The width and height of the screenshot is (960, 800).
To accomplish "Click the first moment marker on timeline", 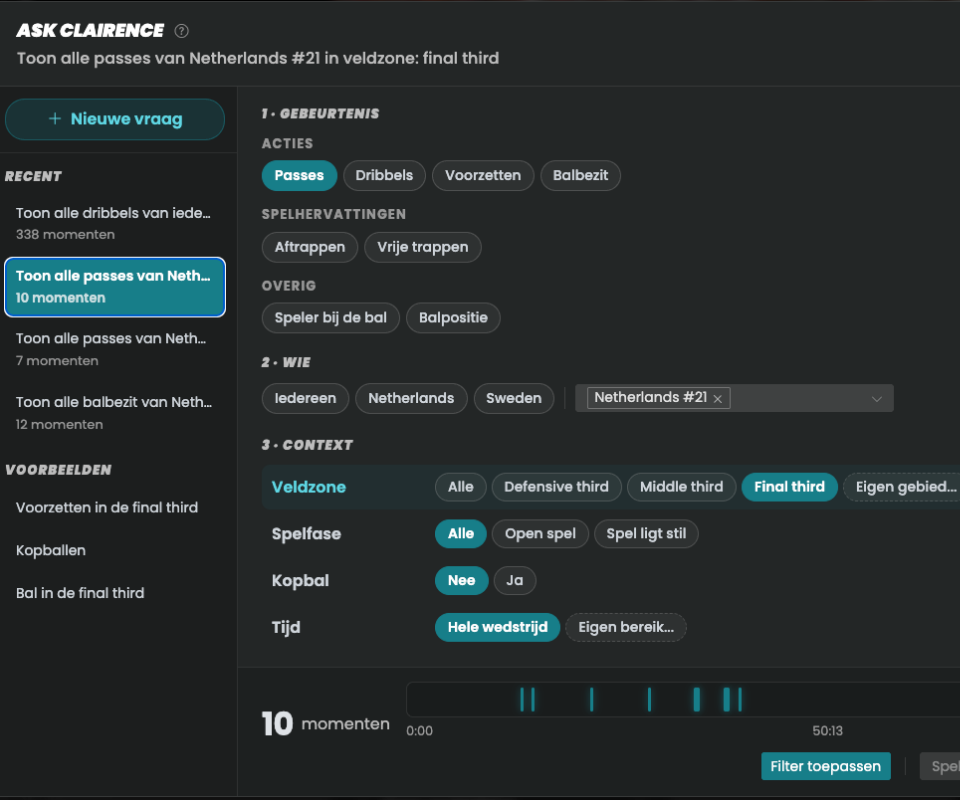I will pos(522,699).
